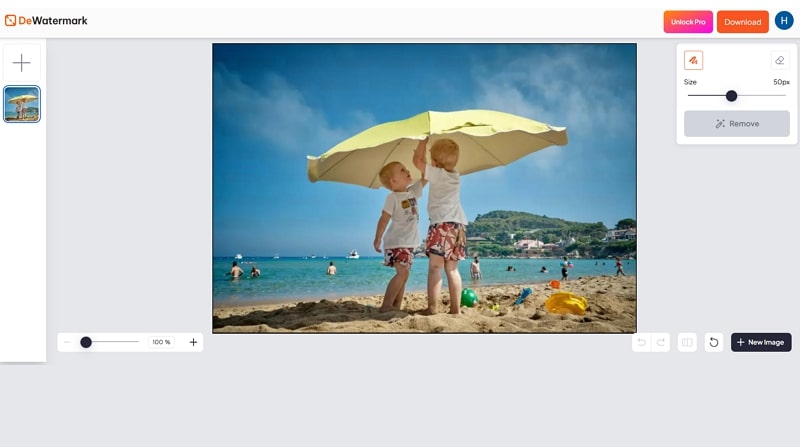Click the 100 % zoom percentage field
The image size is (800, 447).
point(161,342)
